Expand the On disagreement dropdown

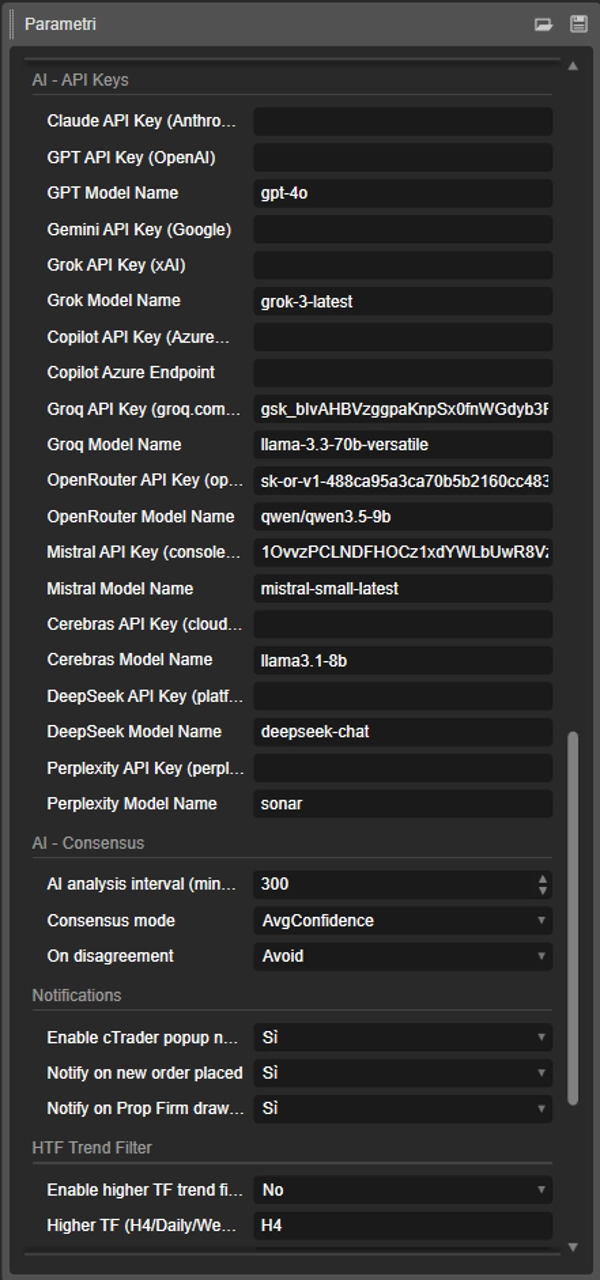click(402, 956)
